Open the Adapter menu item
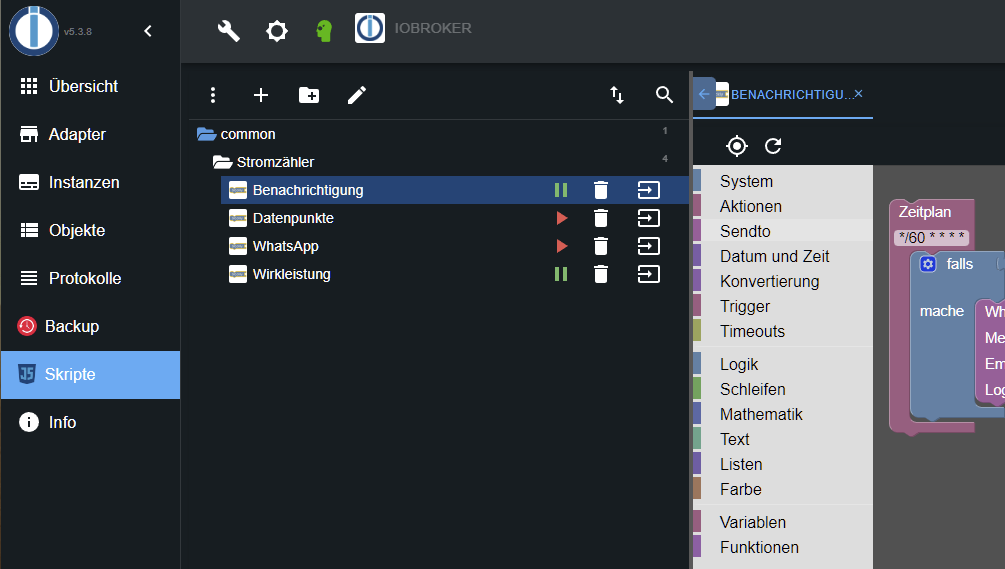This screenshot has width=1005, height=569. coord(77,134)
